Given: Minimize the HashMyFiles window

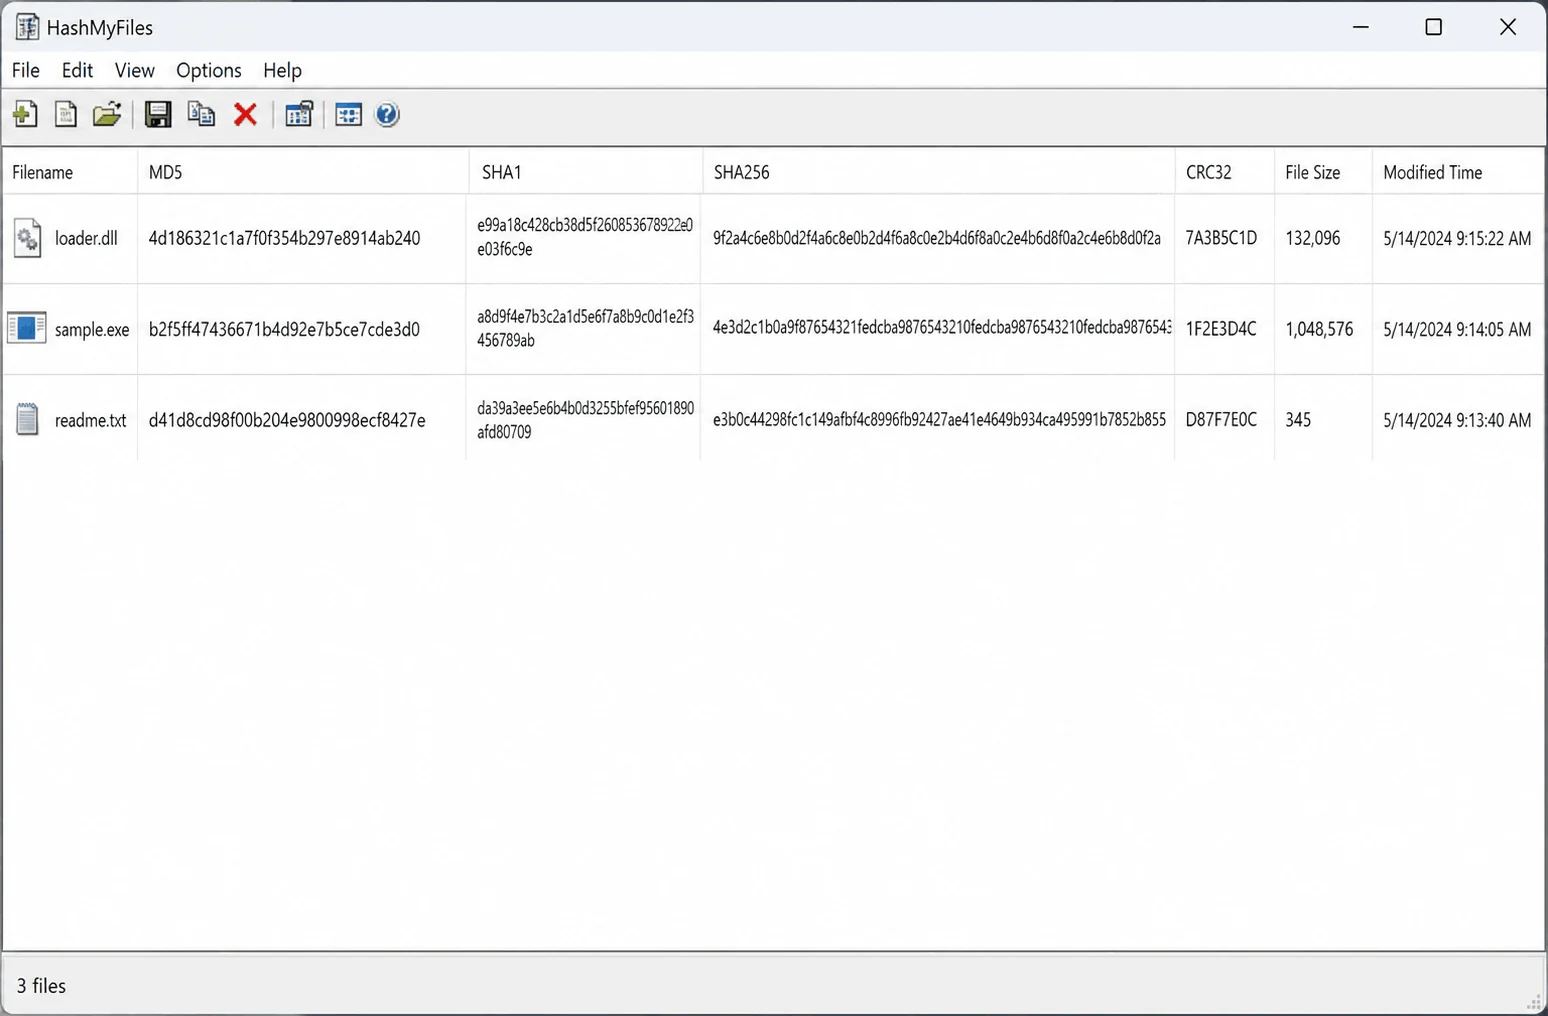Looking at the screenshot, I should (x=1360, y=27).
